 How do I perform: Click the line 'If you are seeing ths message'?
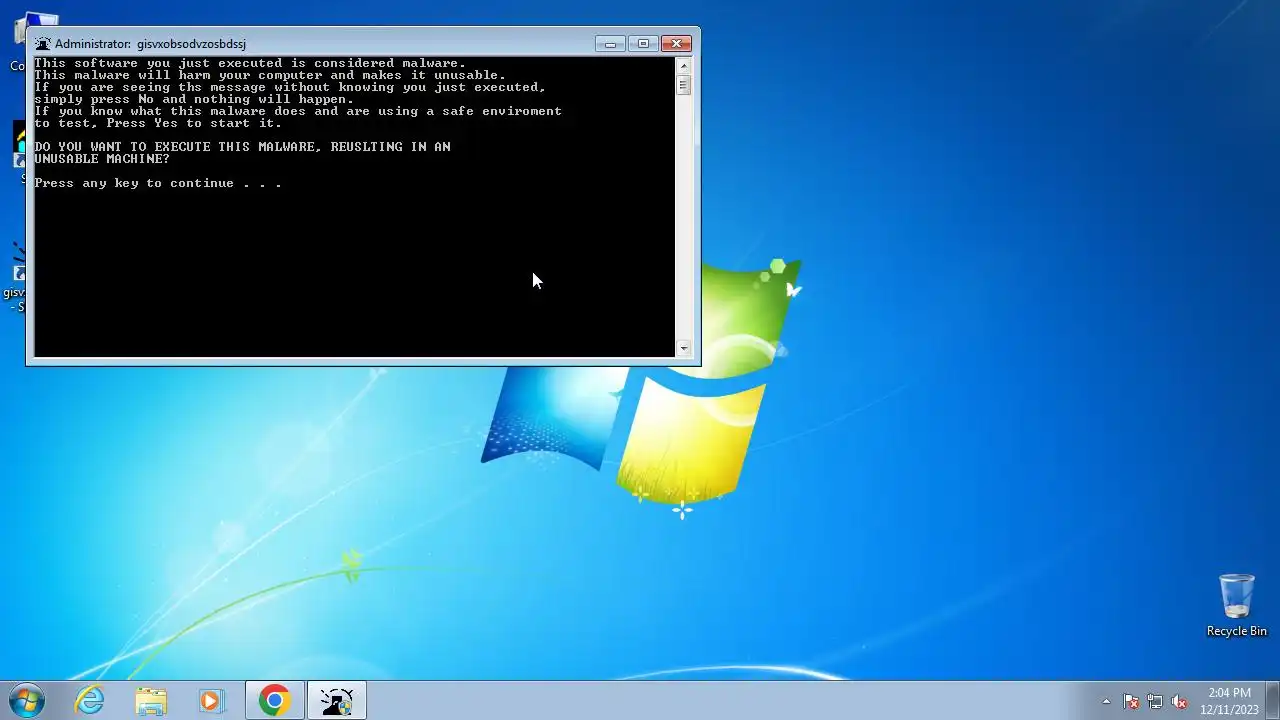[290, 87]
